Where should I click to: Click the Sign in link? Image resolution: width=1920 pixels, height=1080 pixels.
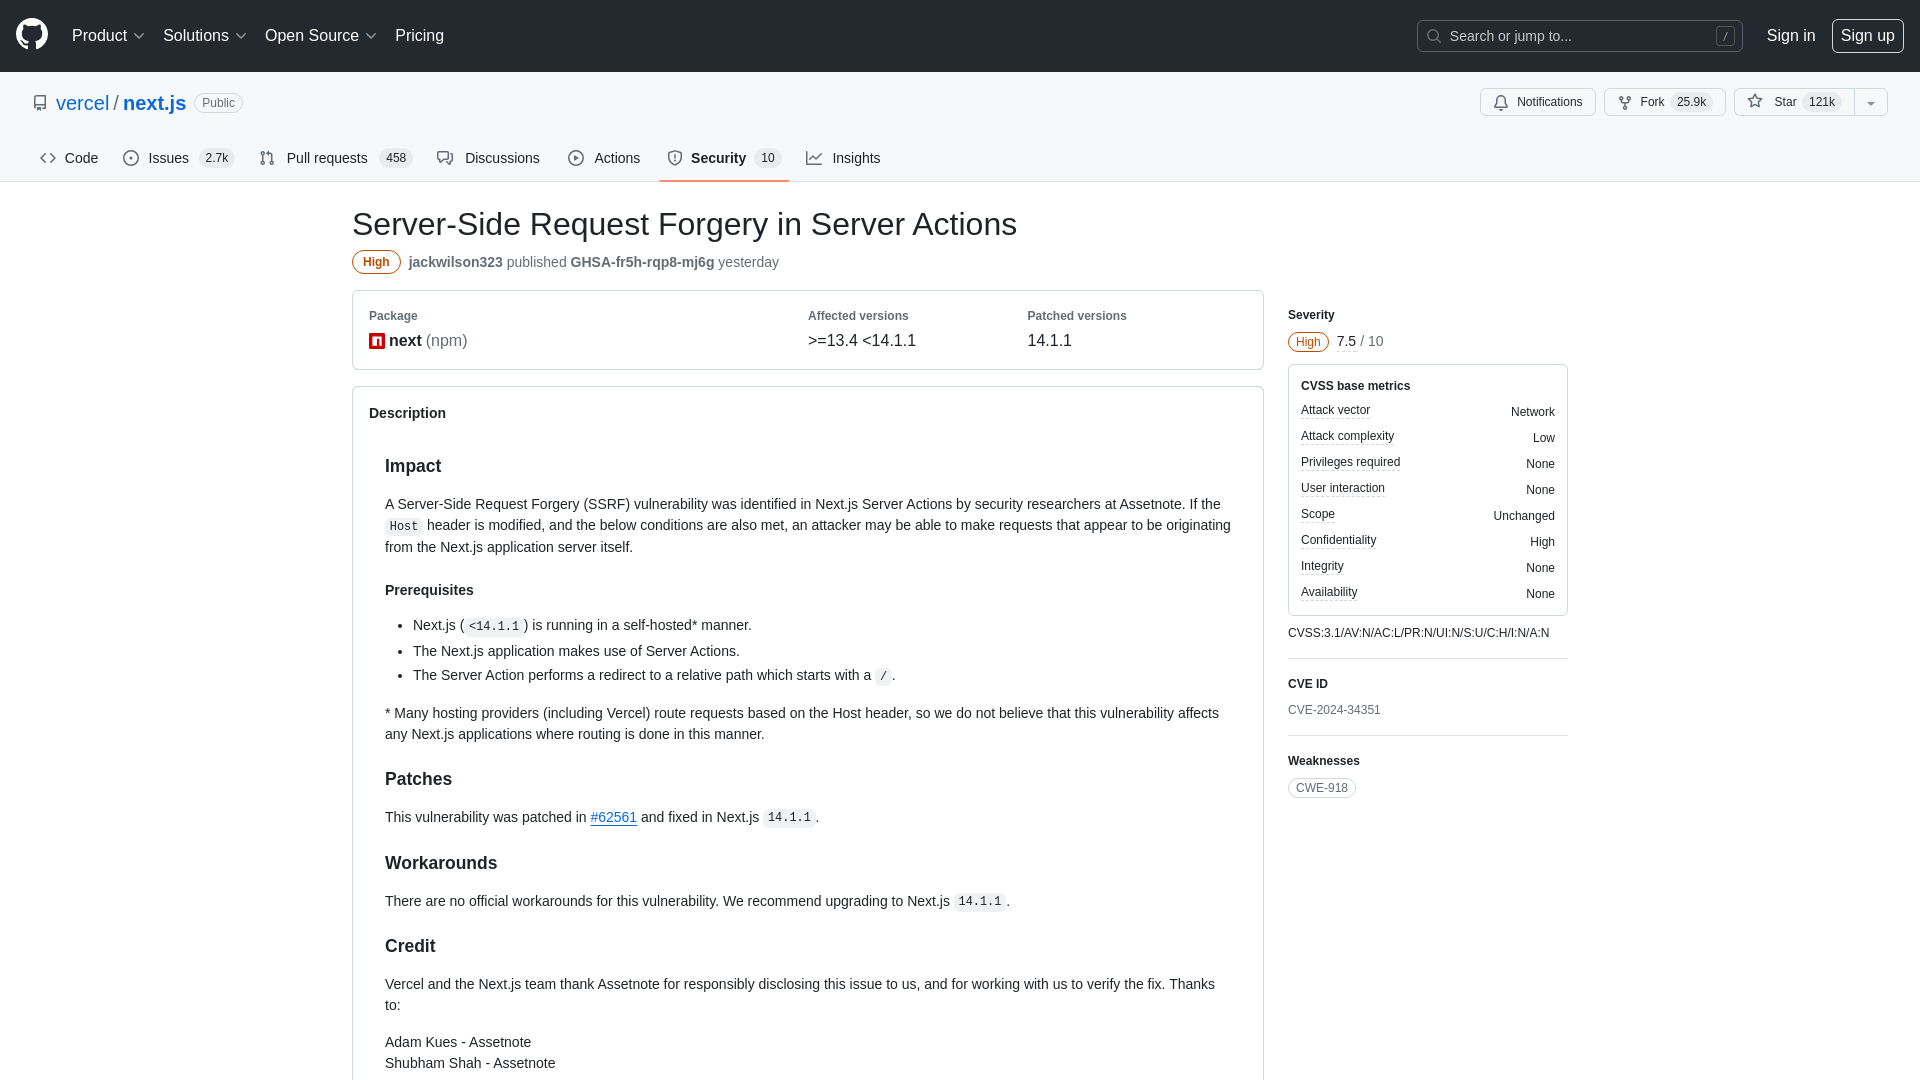[x=1790, y=36]
